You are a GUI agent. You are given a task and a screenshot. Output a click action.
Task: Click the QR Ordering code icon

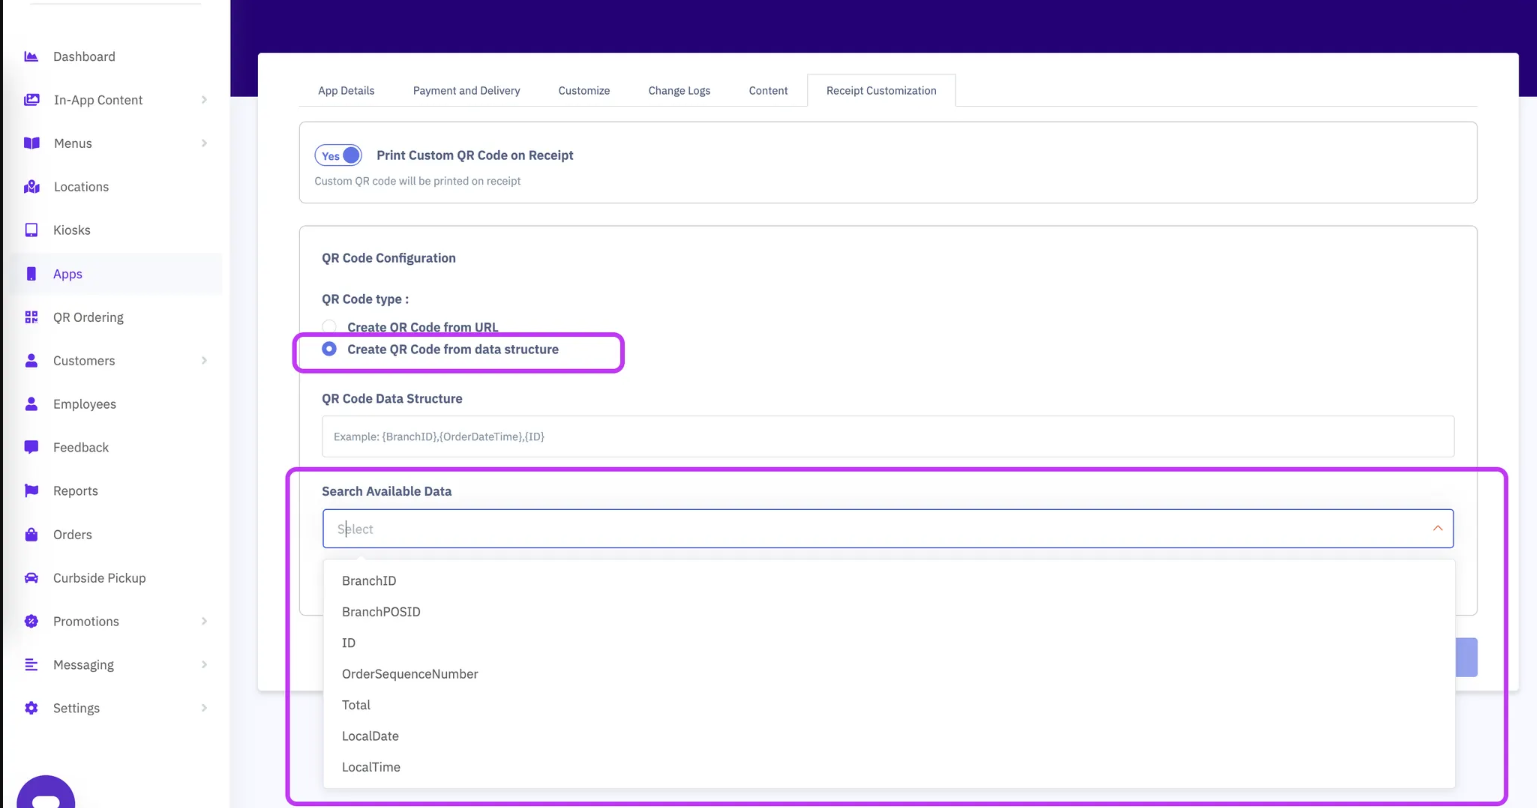coord(31,317)
